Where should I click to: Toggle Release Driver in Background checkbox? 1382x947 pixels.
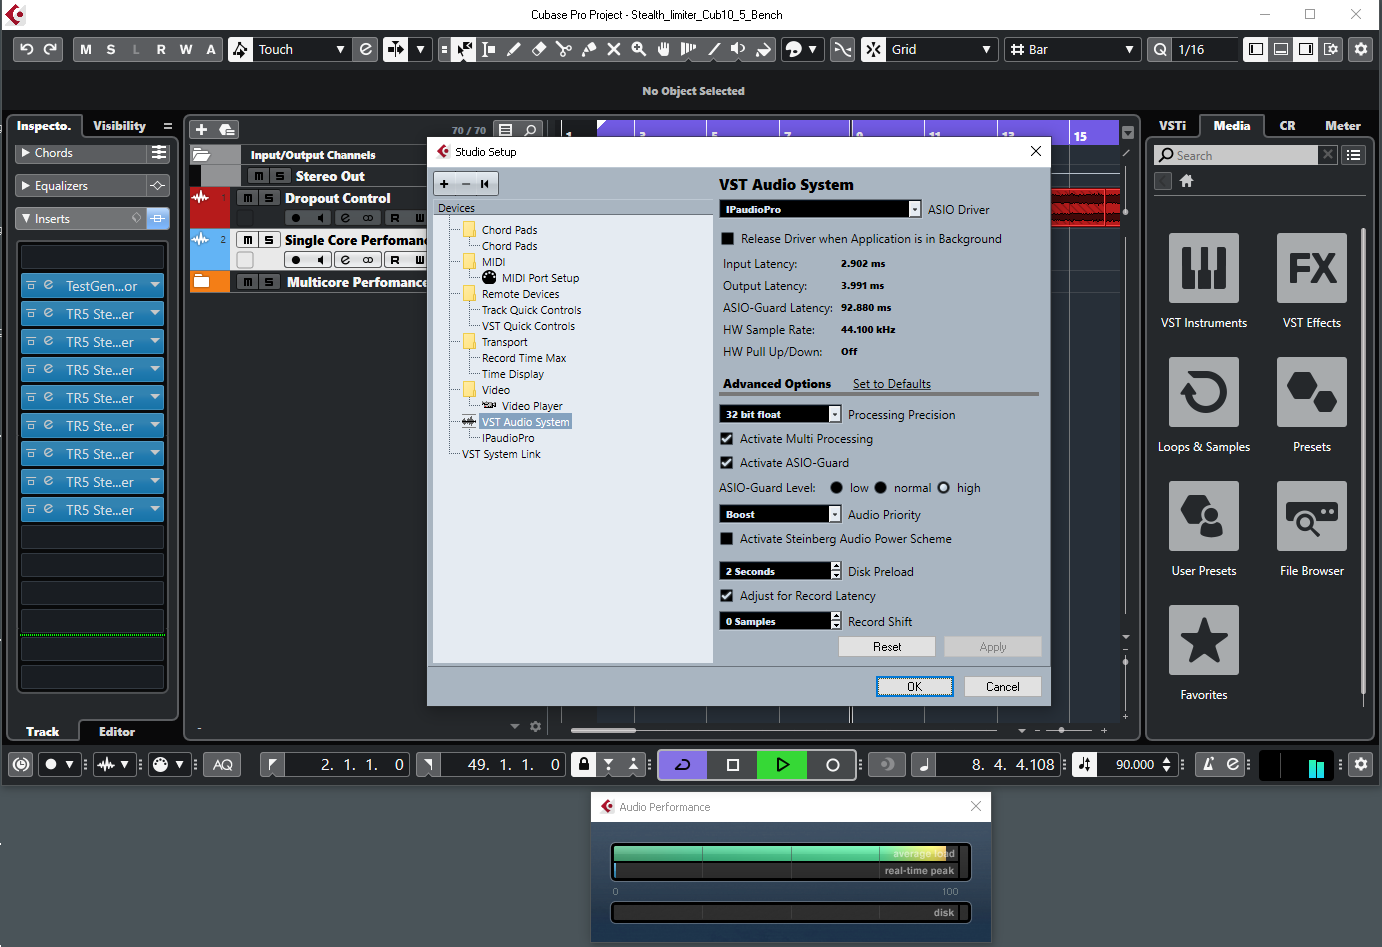[728, 239]
